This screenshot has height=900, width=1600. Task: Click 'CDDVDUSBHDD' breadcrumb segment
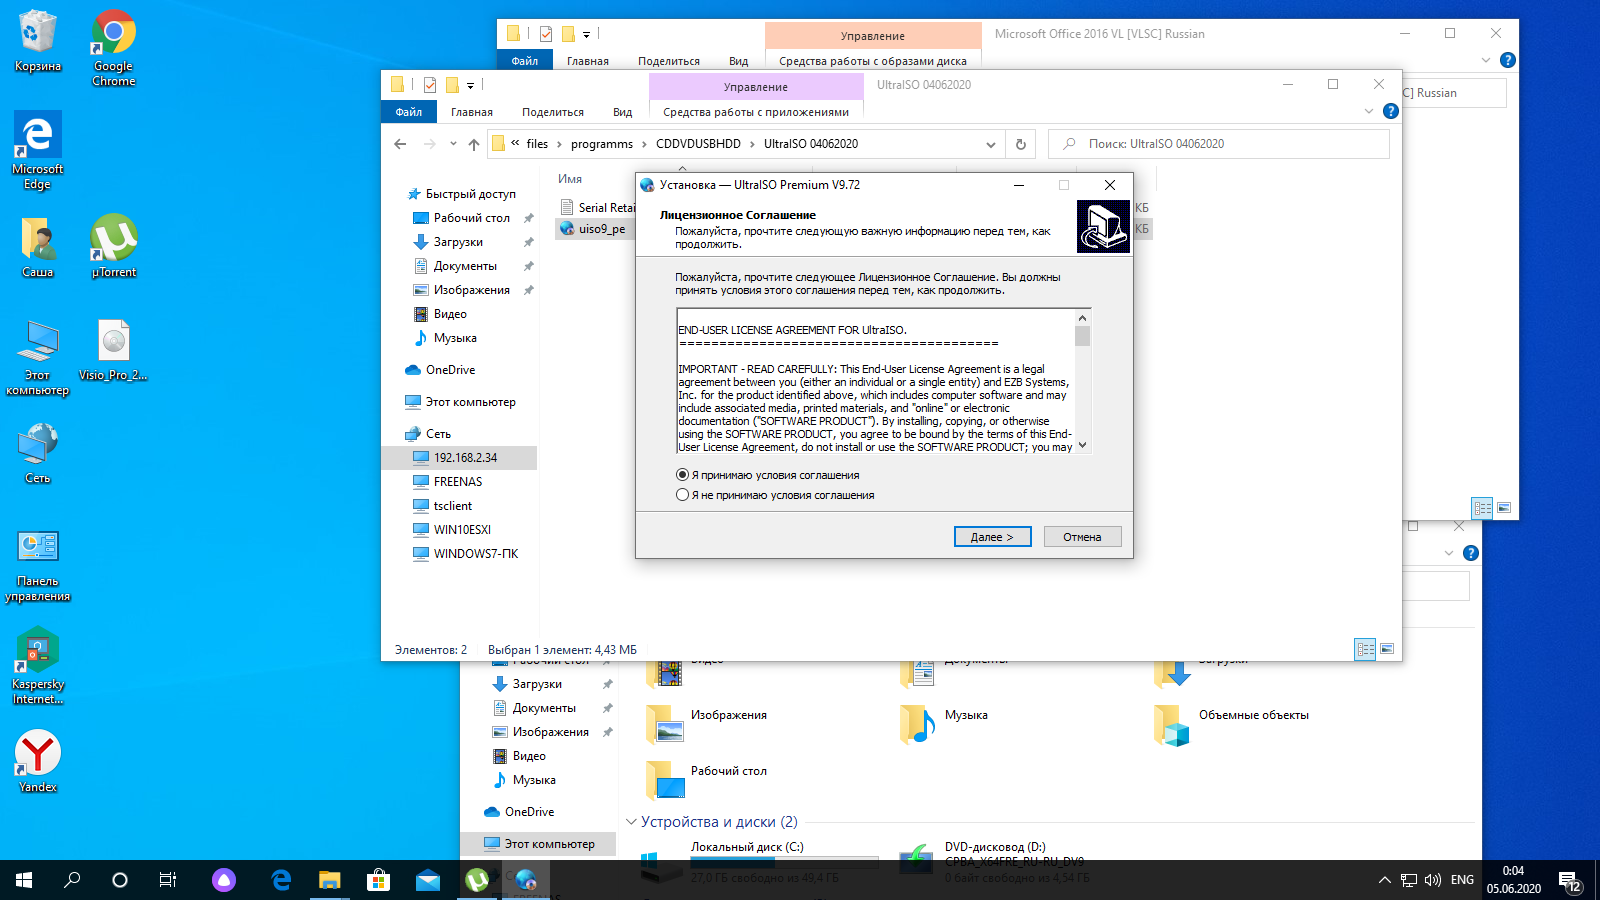coord(698,144)
